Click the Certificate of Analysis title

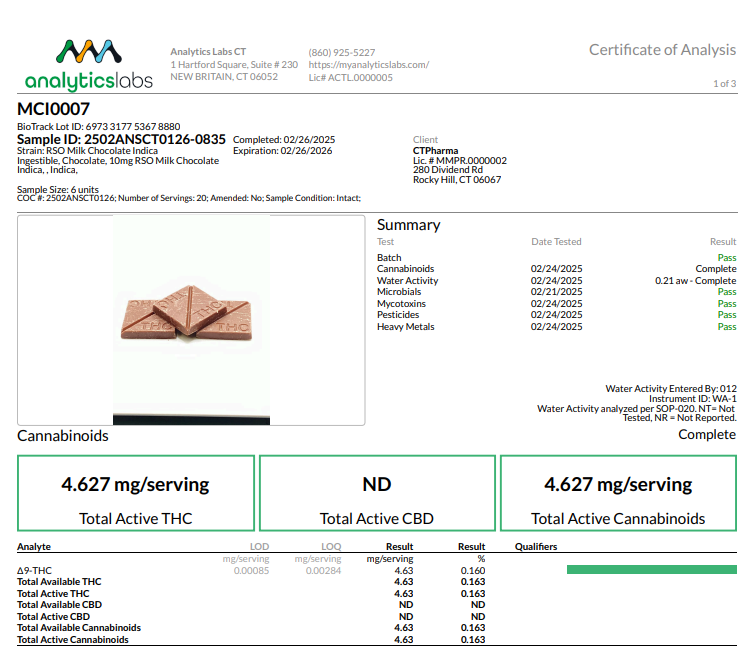tap(662, 50)
